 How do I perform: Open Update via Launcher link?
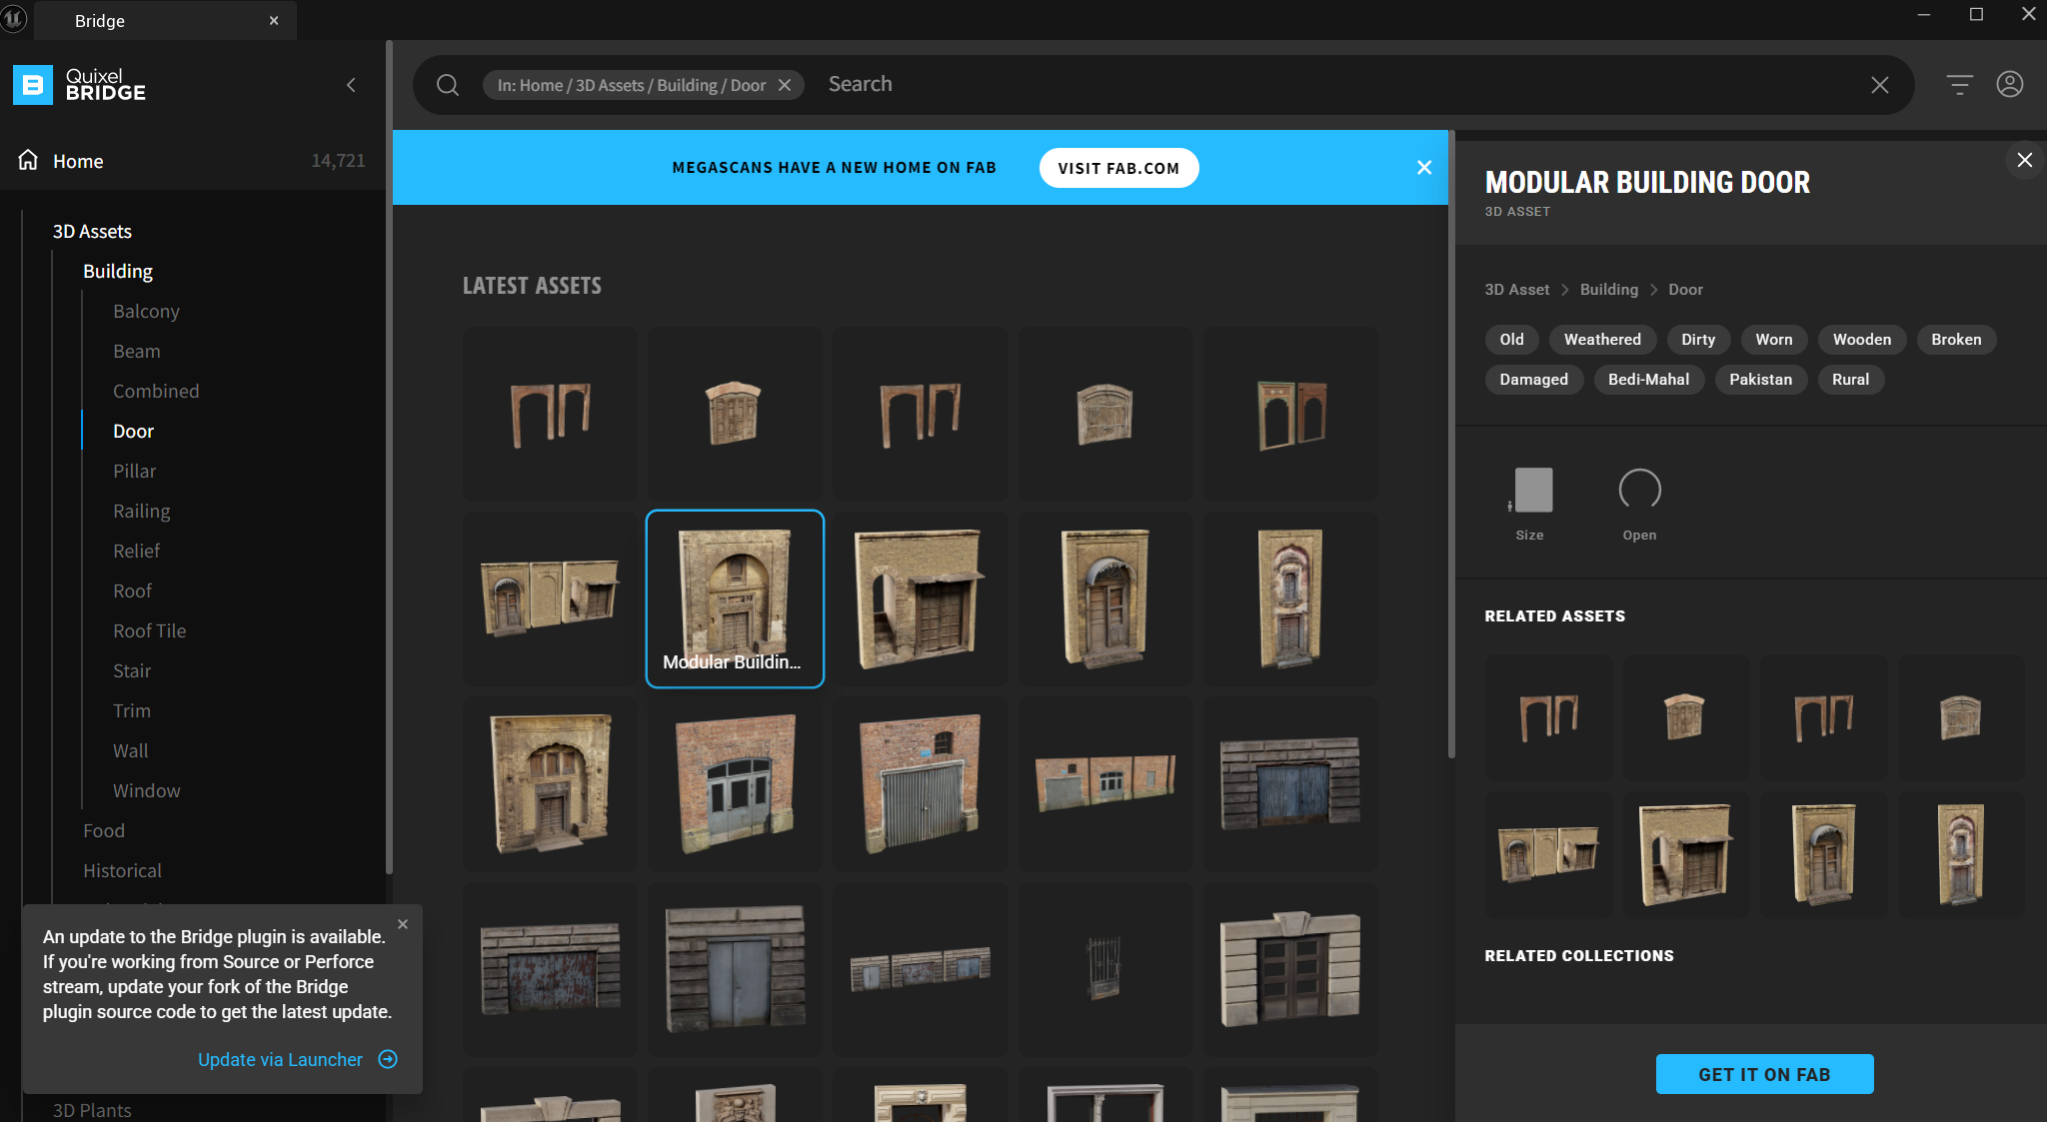[280, 1059]
